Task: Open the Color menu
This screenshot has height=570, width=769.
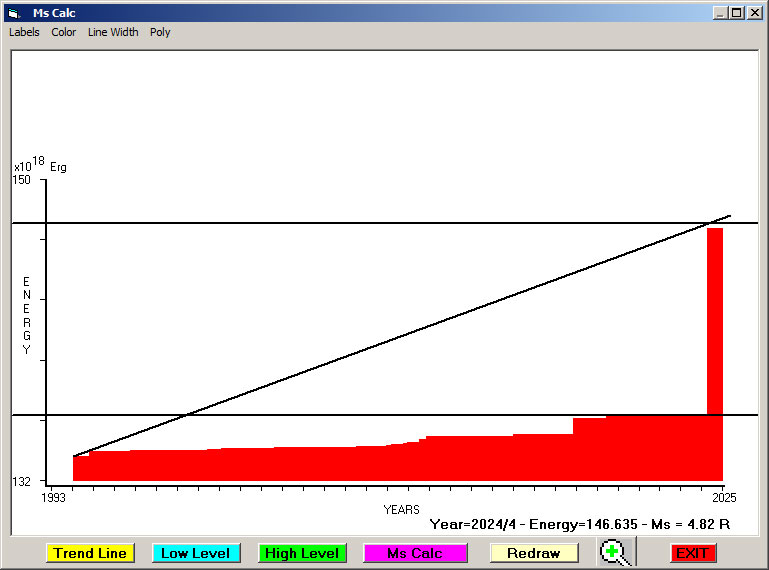Action: [x=64, y=32]
